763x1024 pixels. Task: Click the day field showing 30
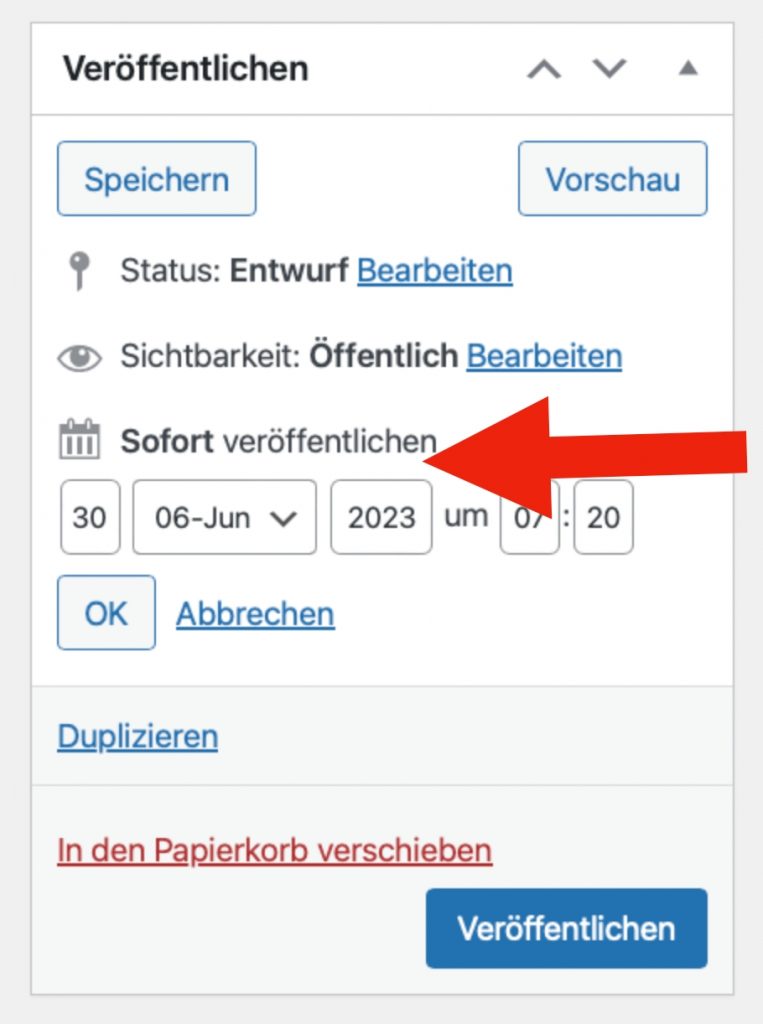[90, 517]
